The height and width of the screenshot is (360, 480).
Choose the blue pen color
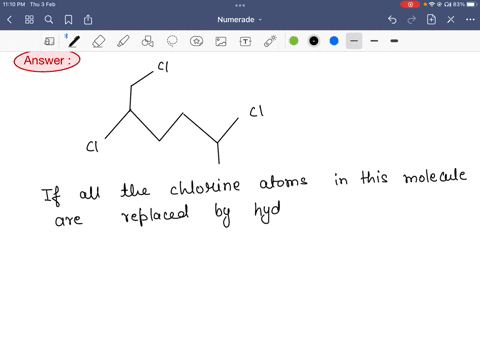334,41
